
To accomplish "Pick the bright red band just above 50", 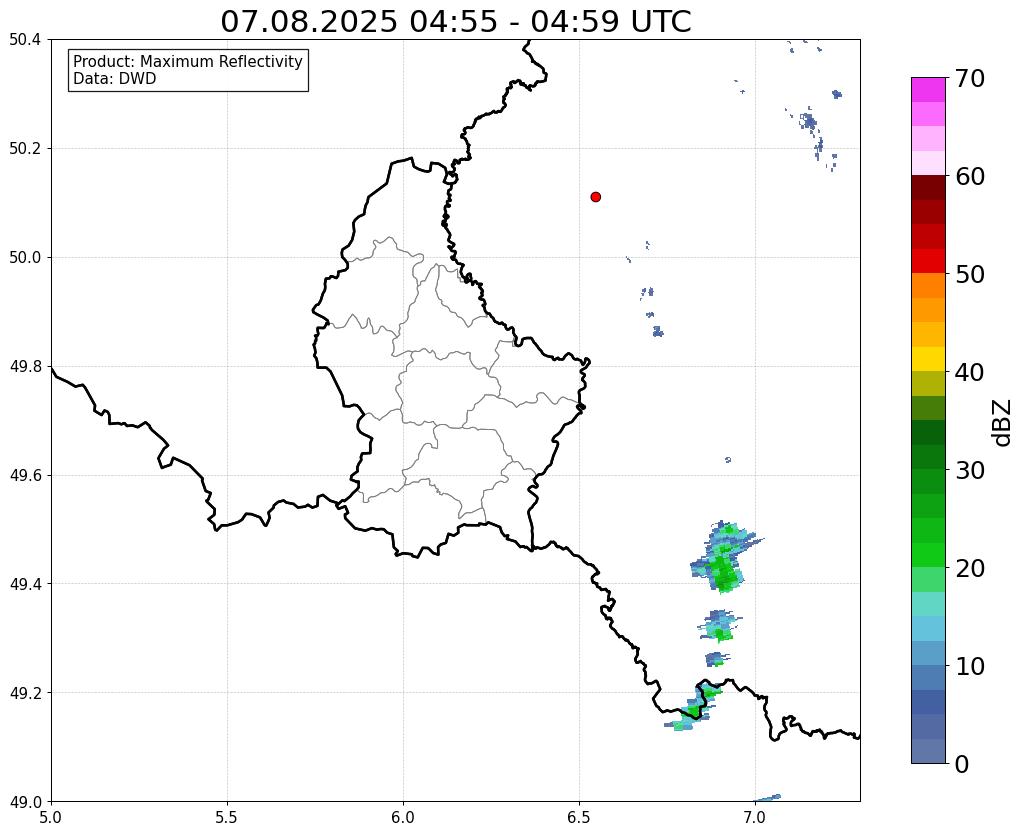I will point(928,261).
